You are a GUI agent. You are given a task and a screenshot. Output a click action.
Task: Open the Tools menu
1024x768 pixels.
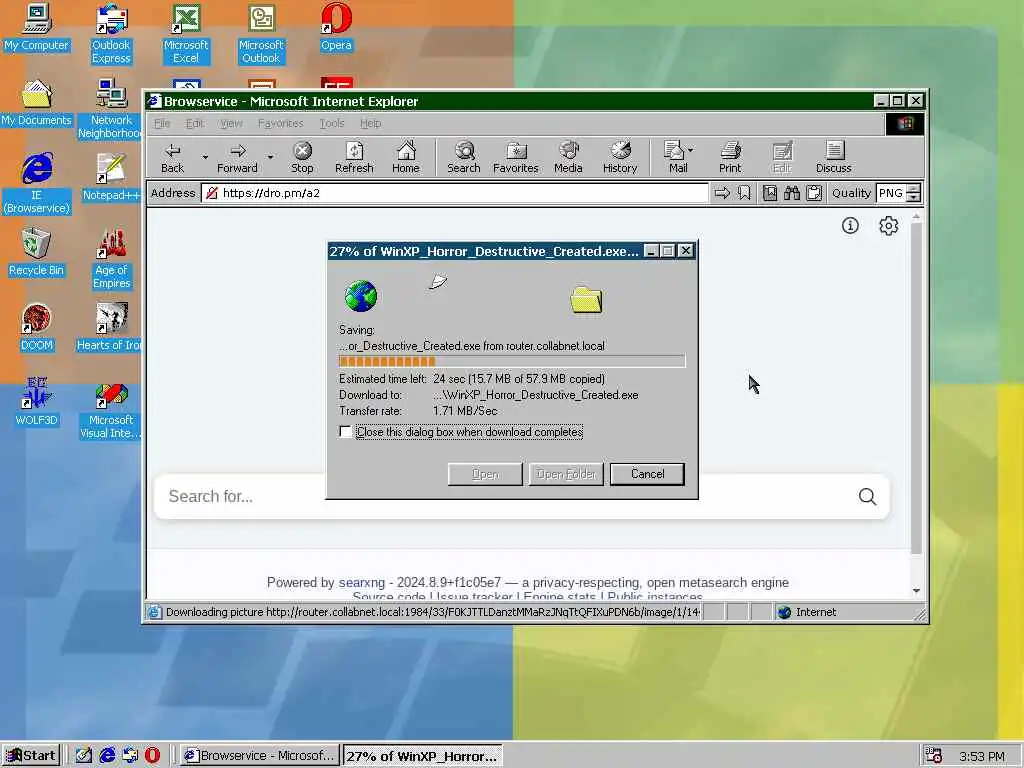(332, 123)
